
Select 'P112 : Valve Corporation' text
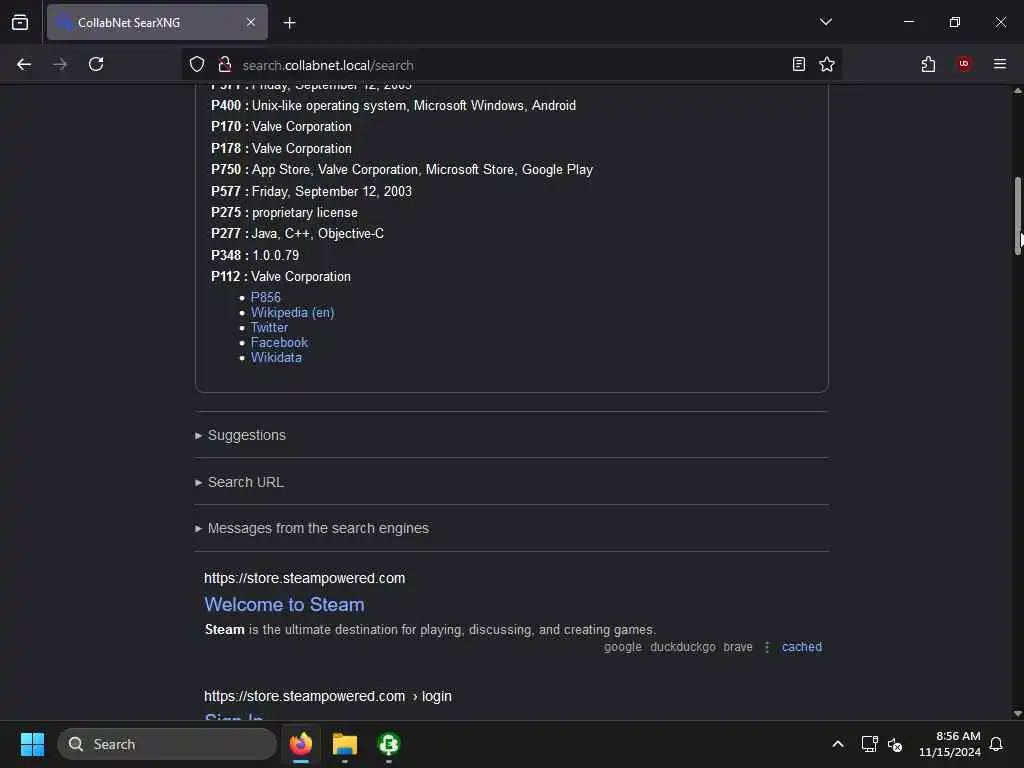pyautogui.click(x=281, y=276)
